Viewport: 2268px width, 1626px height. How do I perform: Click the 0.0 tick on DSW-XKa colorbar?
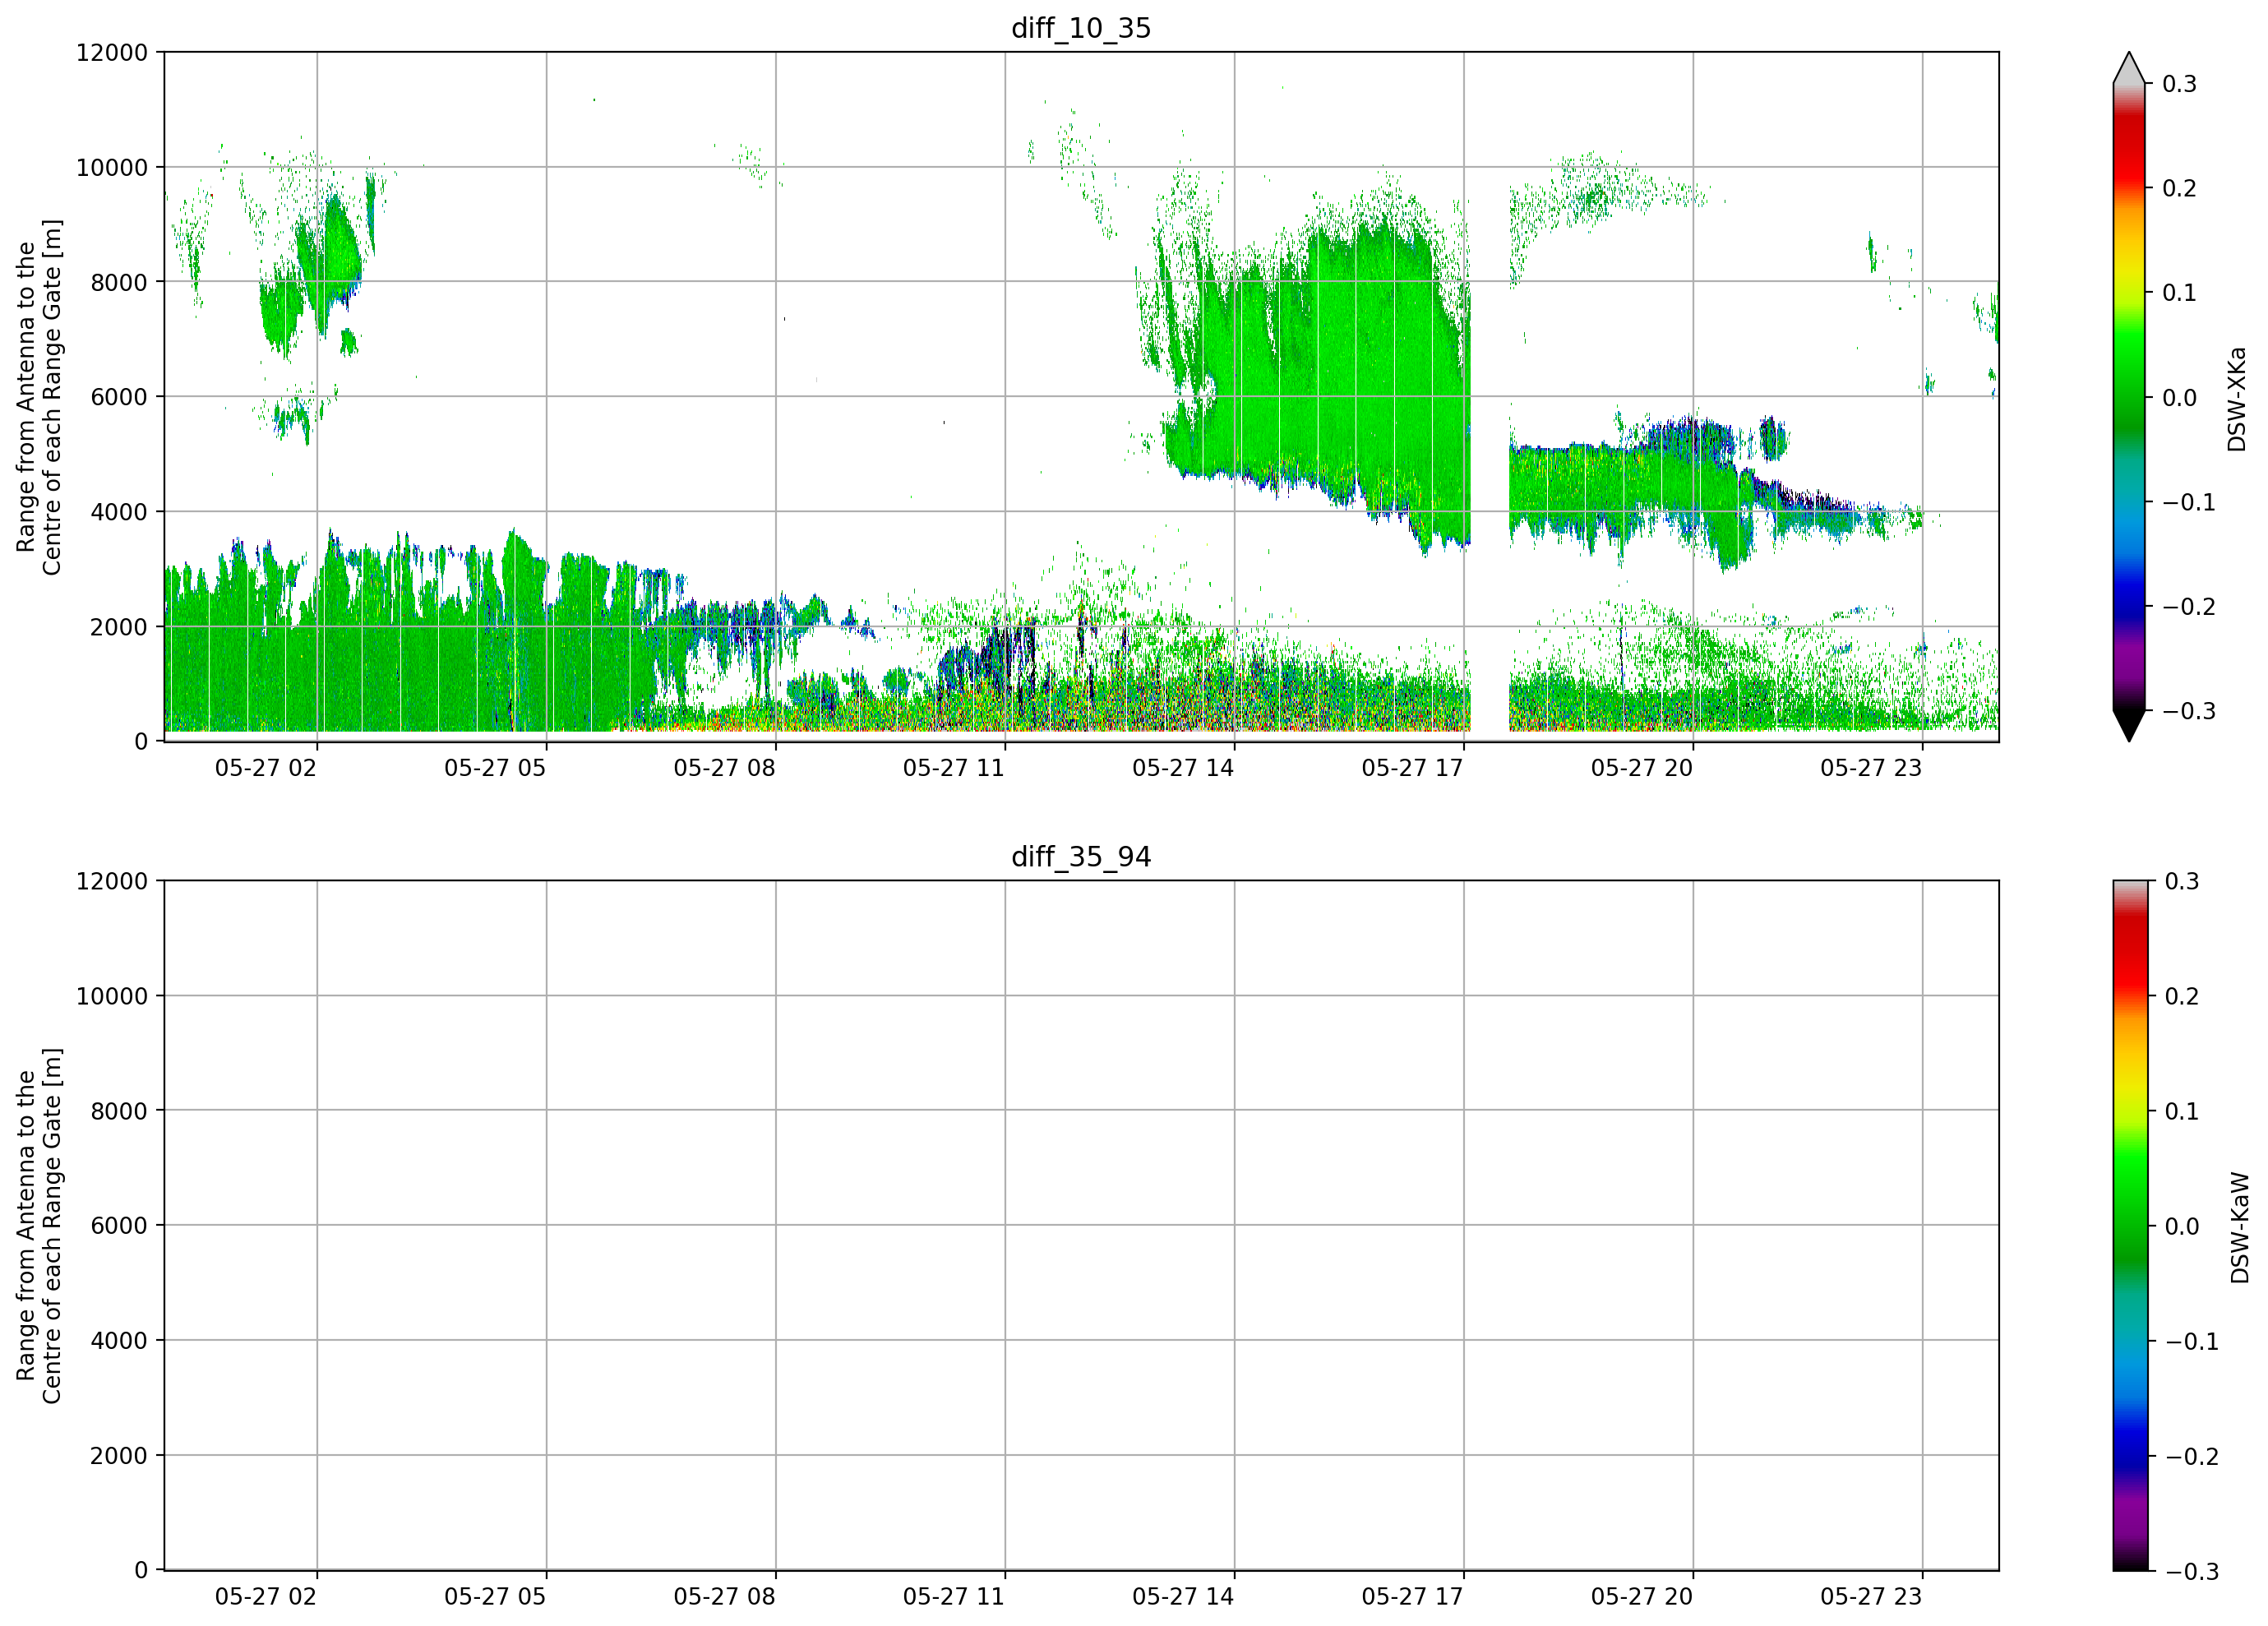pos(2179,398)
